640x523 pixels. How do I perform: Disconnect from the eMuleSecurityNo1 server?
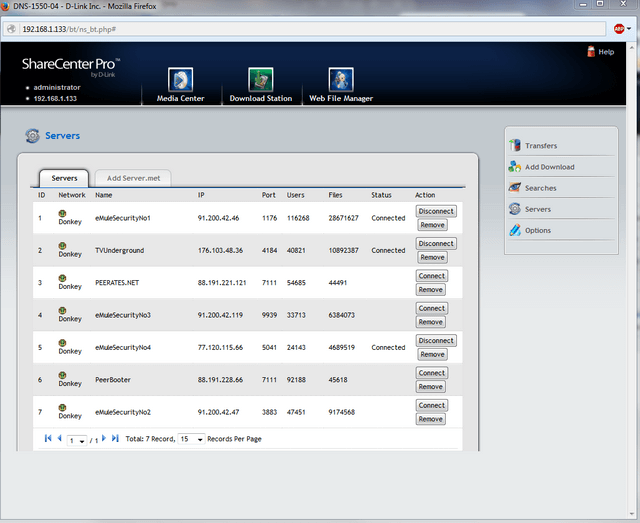pyautogui.click(x=436, y=211)
